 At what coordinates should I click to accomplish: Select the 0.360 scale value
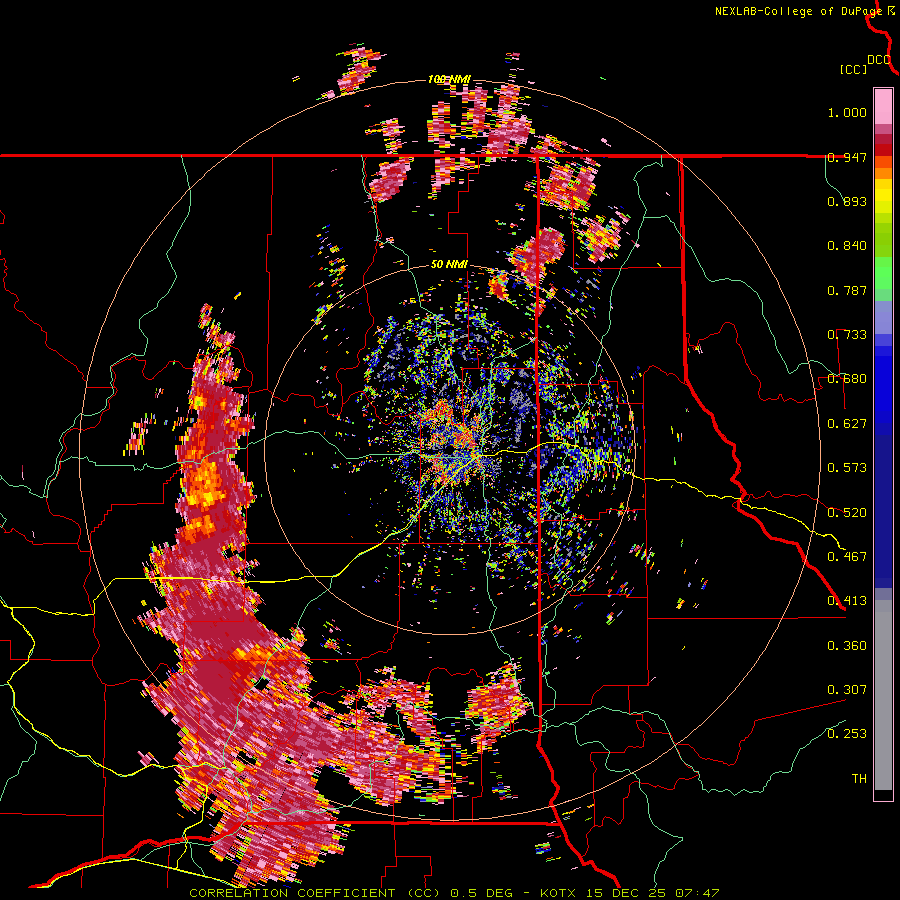tap(847, 646)
